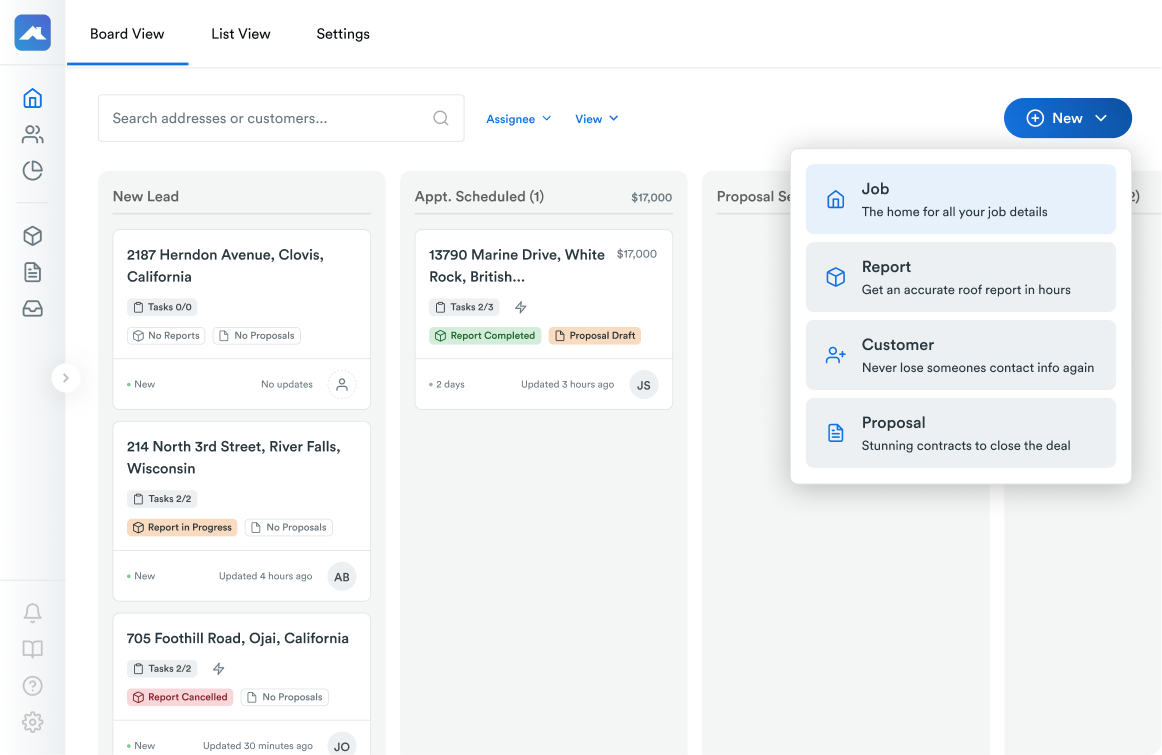Toggle the New dropdown button

pos(1067,118)
